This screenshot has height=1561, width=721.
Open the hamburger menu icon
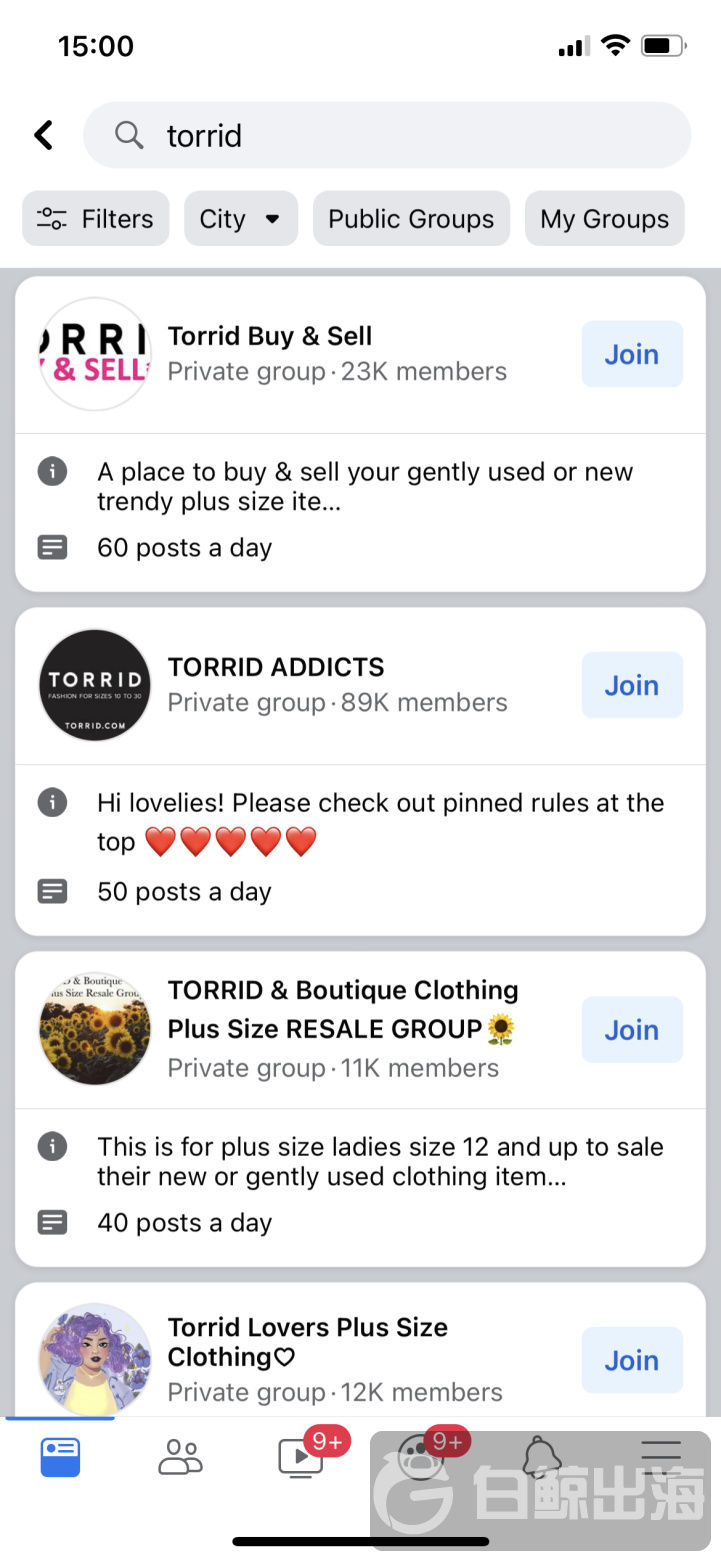click(661, 1457)
